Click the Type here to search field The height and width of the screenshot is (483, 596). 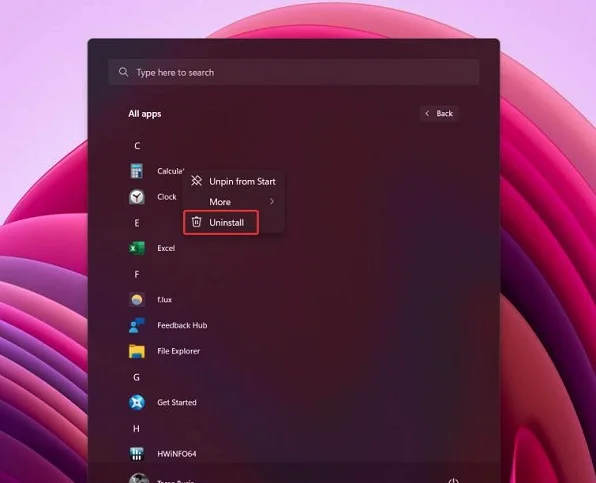(293, 72)
